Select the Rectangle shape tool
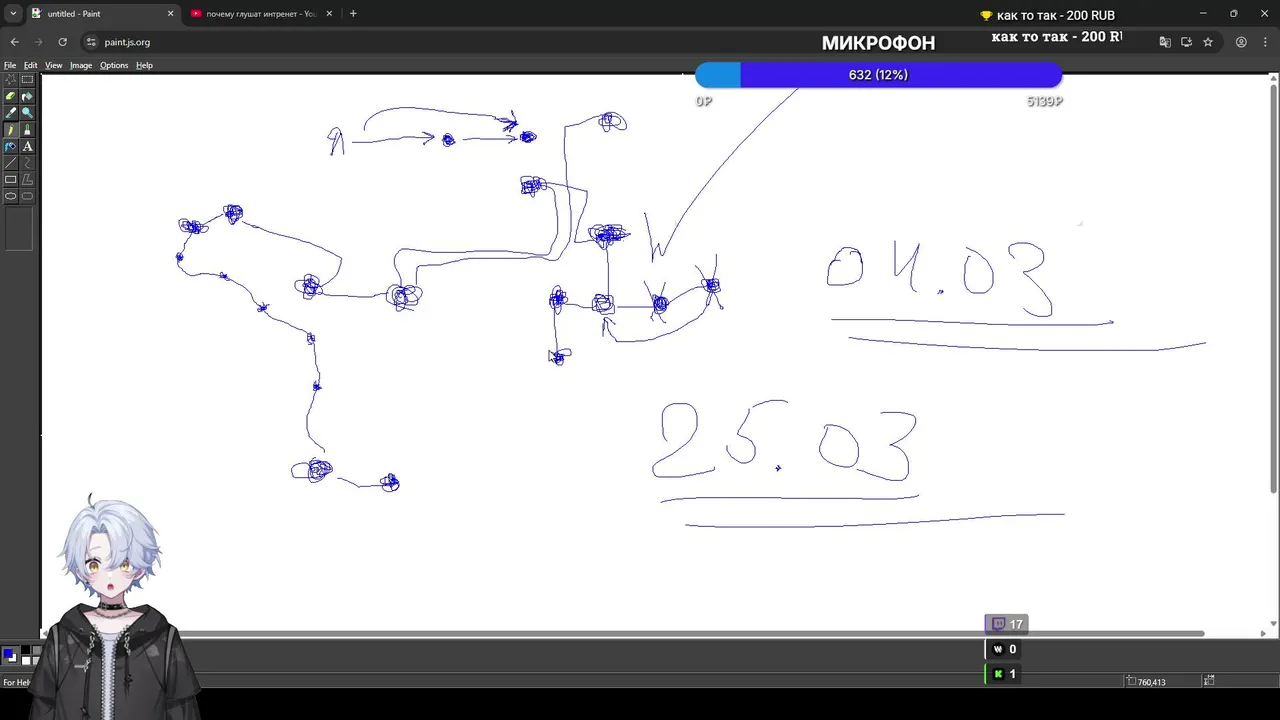This screenshot has width=1280, height=720. pos(11,179)
